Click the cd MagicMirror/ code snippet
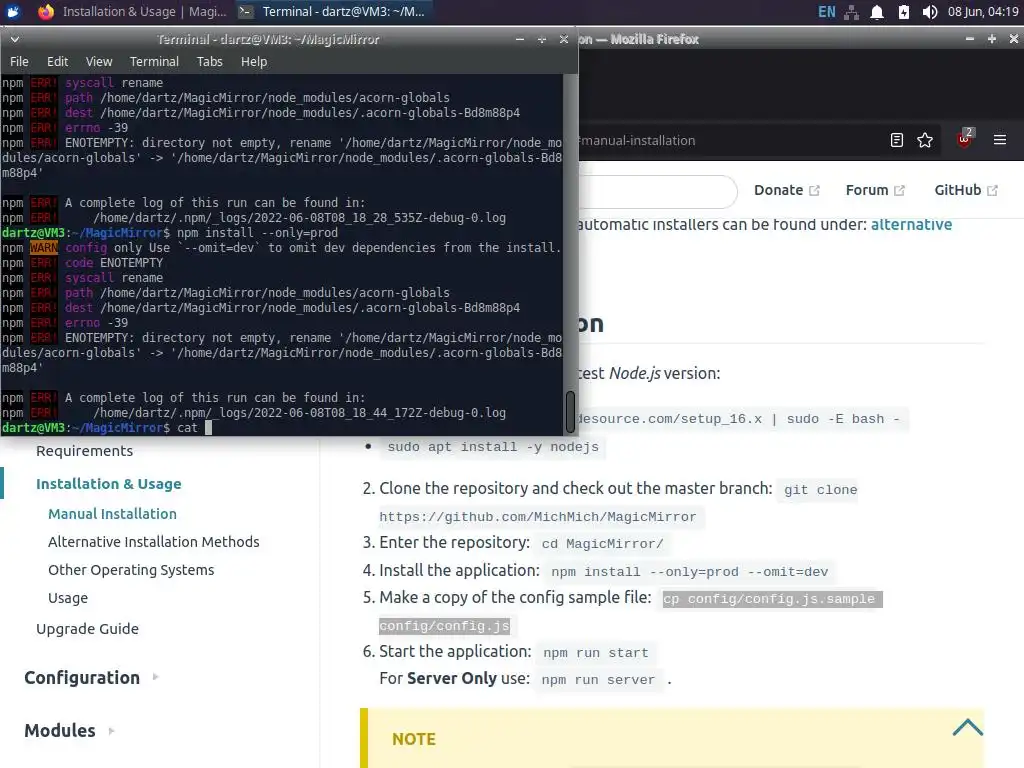This screenshot has height=768, width=1024. coord(602,544)
